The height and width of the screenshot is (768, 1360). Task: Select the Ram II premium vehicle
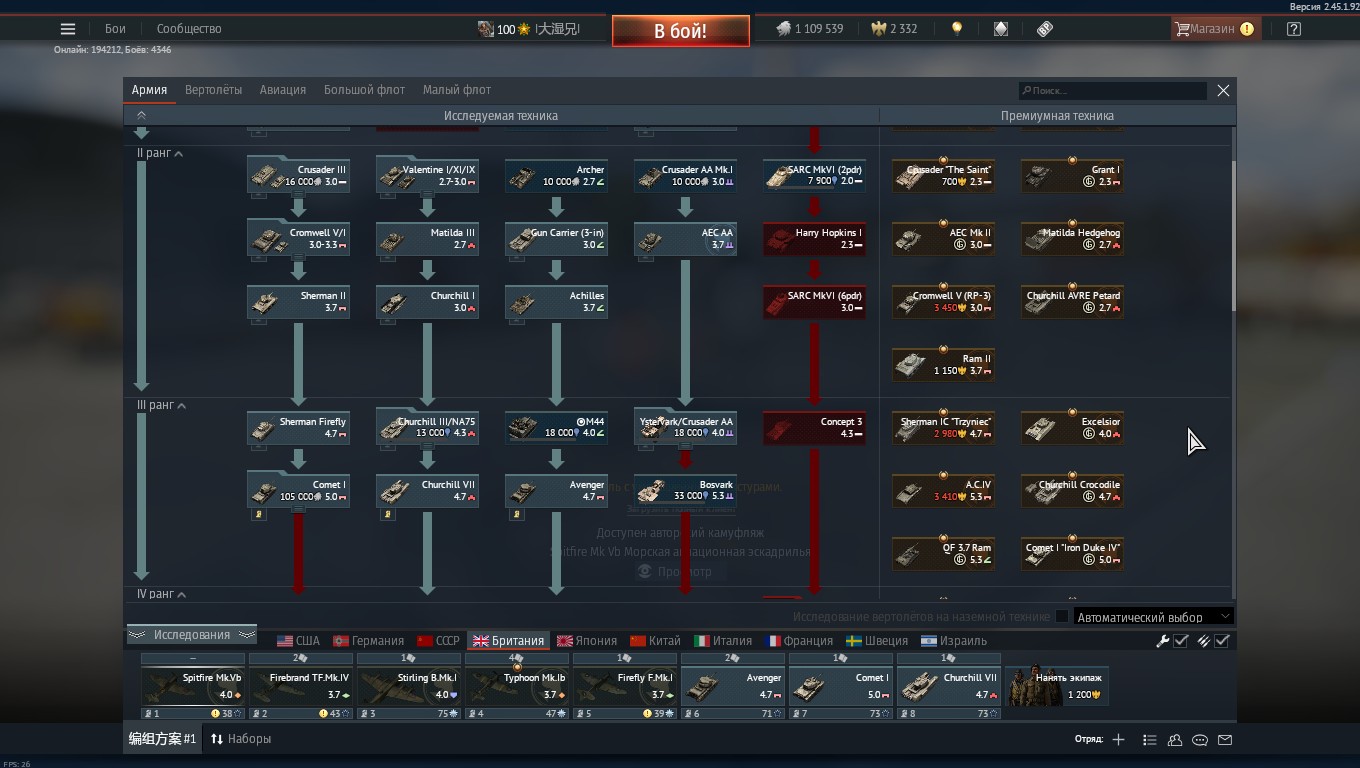[943, 365]
